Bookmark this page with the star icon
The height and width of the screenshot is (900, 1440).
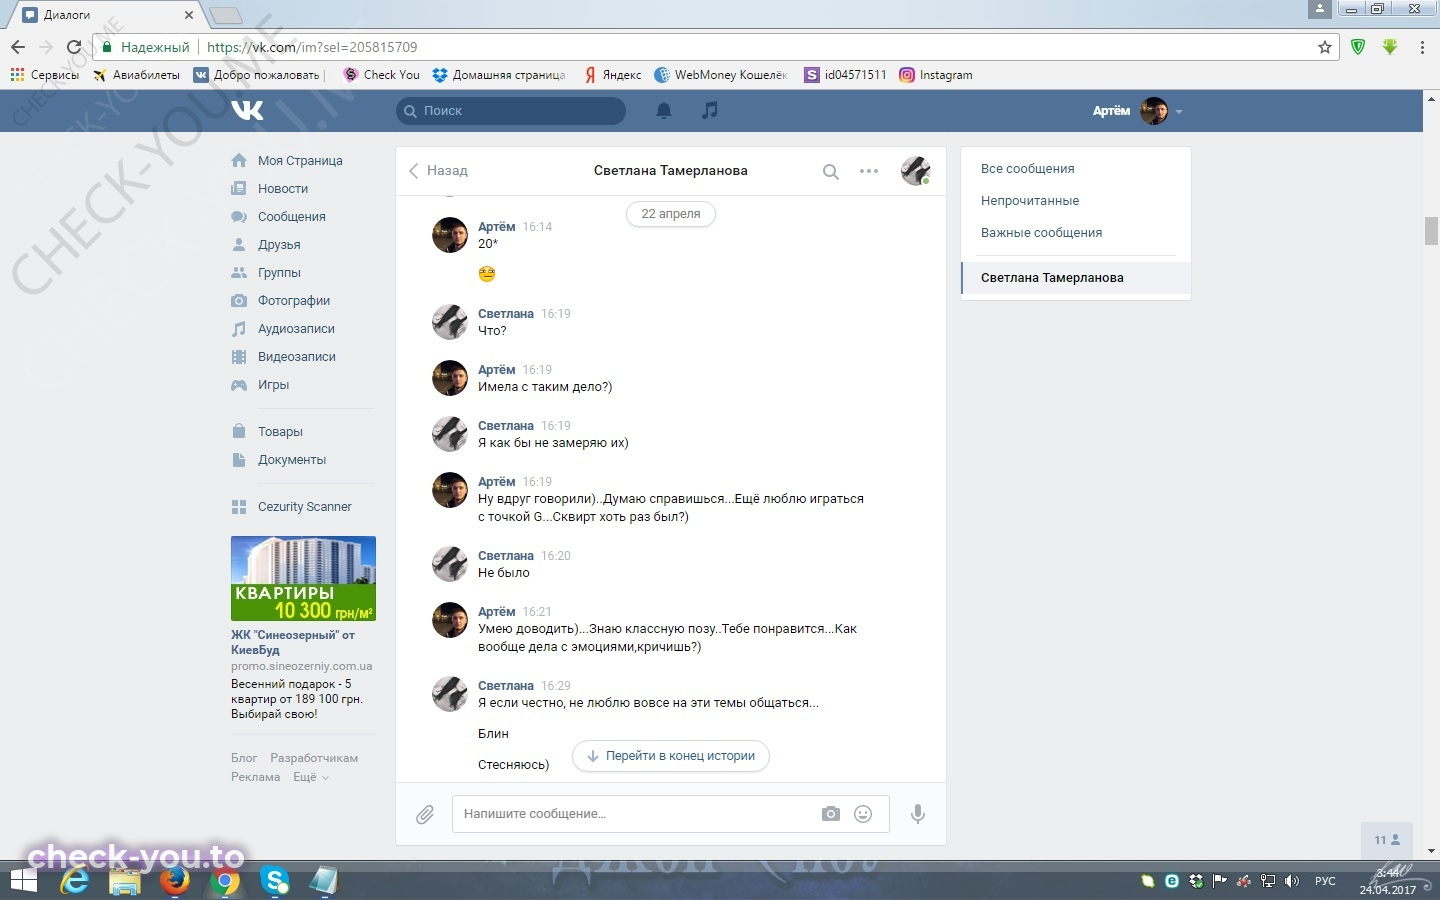pyautogui.click(x=1325, y=47)
